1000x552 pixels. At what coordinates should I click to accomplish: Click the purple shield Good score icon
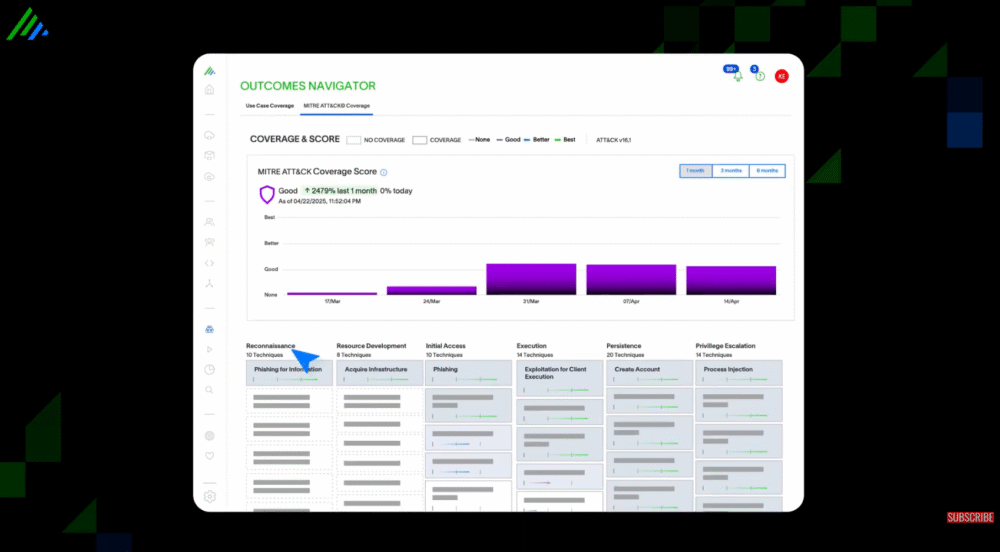click(267, 194)
